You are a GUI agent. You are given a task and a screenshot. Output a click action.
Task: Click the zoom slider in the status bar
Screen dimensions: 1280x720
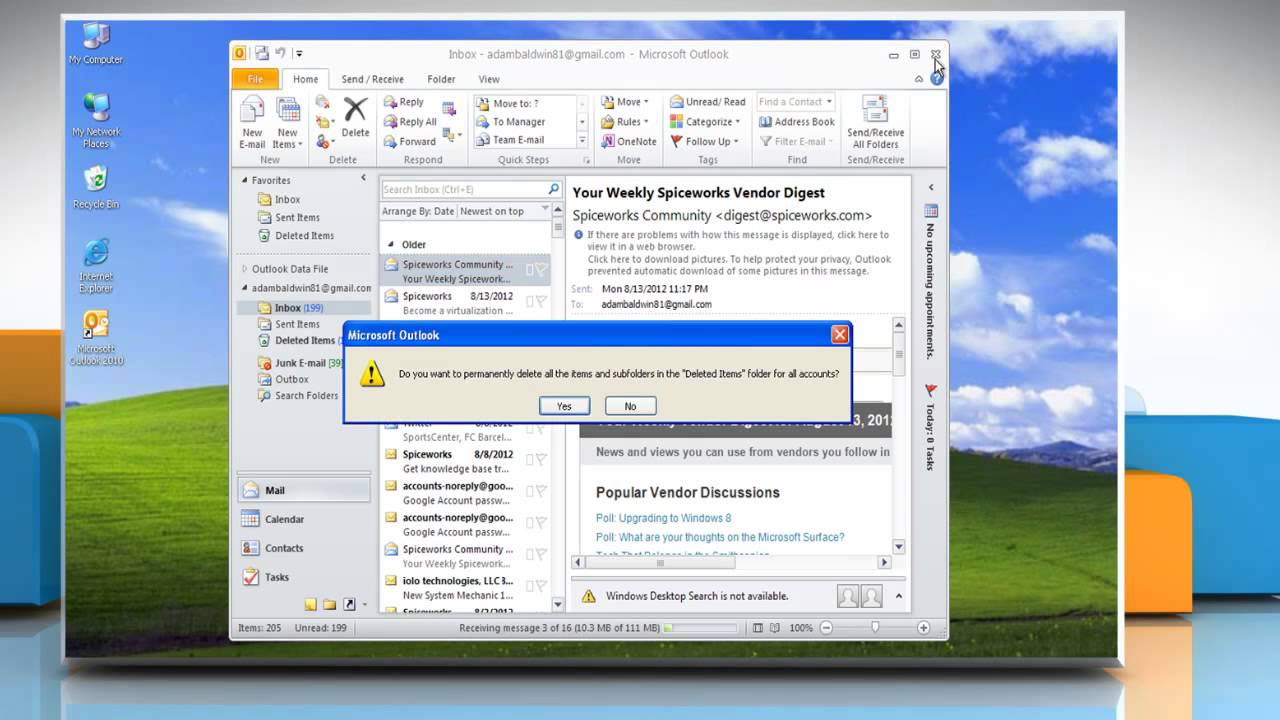(x=875, y=628)
